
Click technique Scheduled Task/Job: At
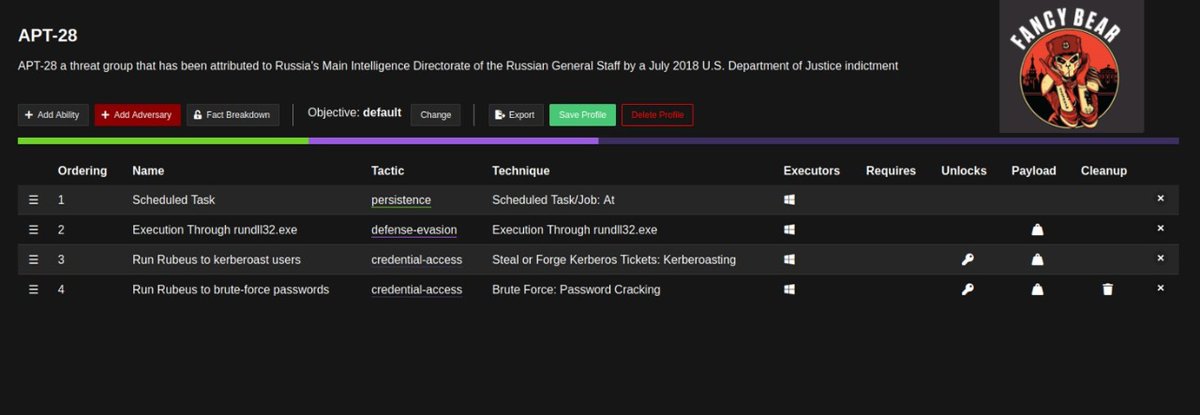click(553, 200)
